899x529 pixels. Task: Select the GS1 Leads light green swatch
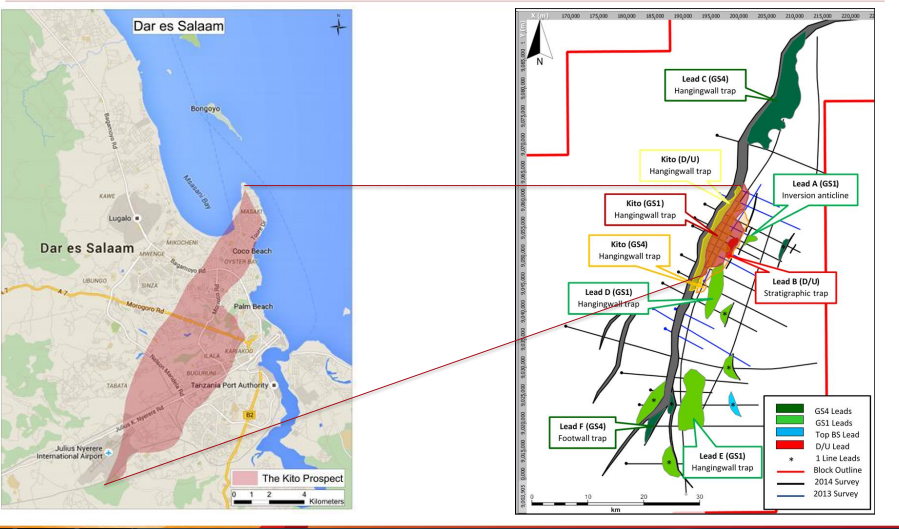coord(791,419)
